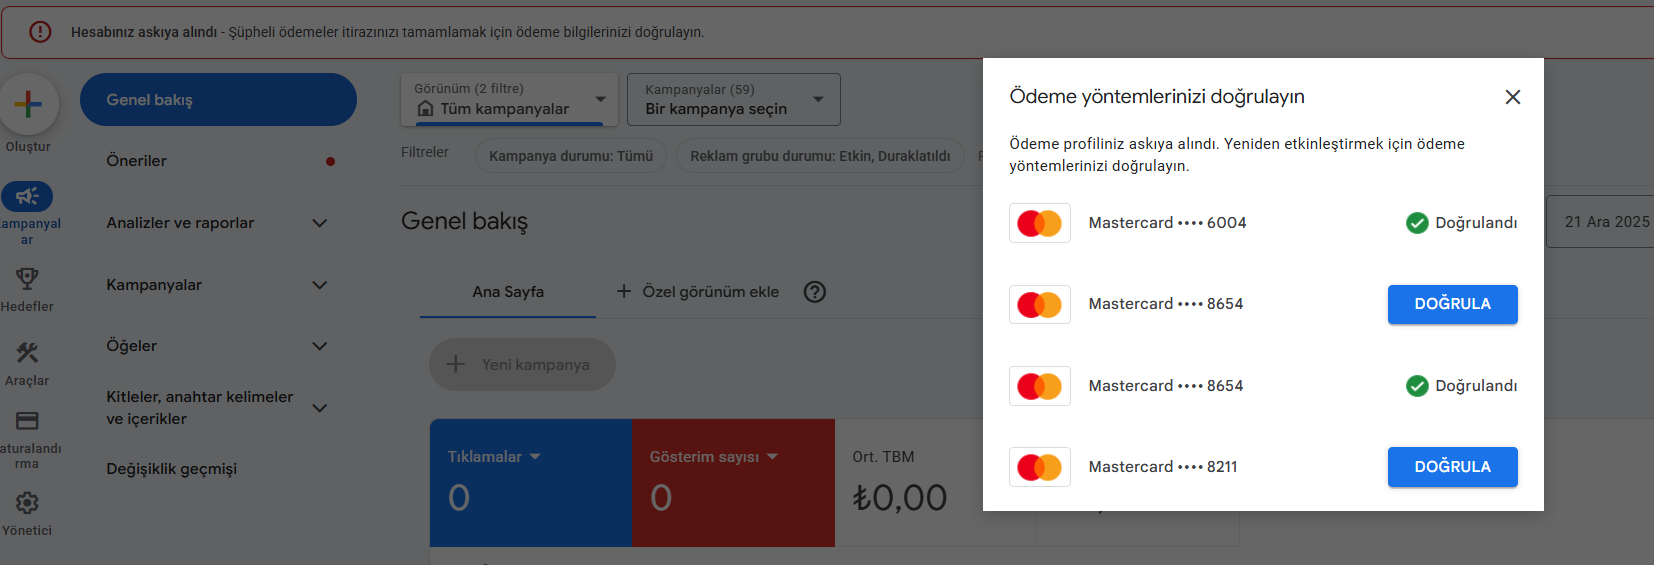This screenshot has height=565, width=1654.
Task: Open the Tıklamalar metric dropdown
Action: [494, 457]
